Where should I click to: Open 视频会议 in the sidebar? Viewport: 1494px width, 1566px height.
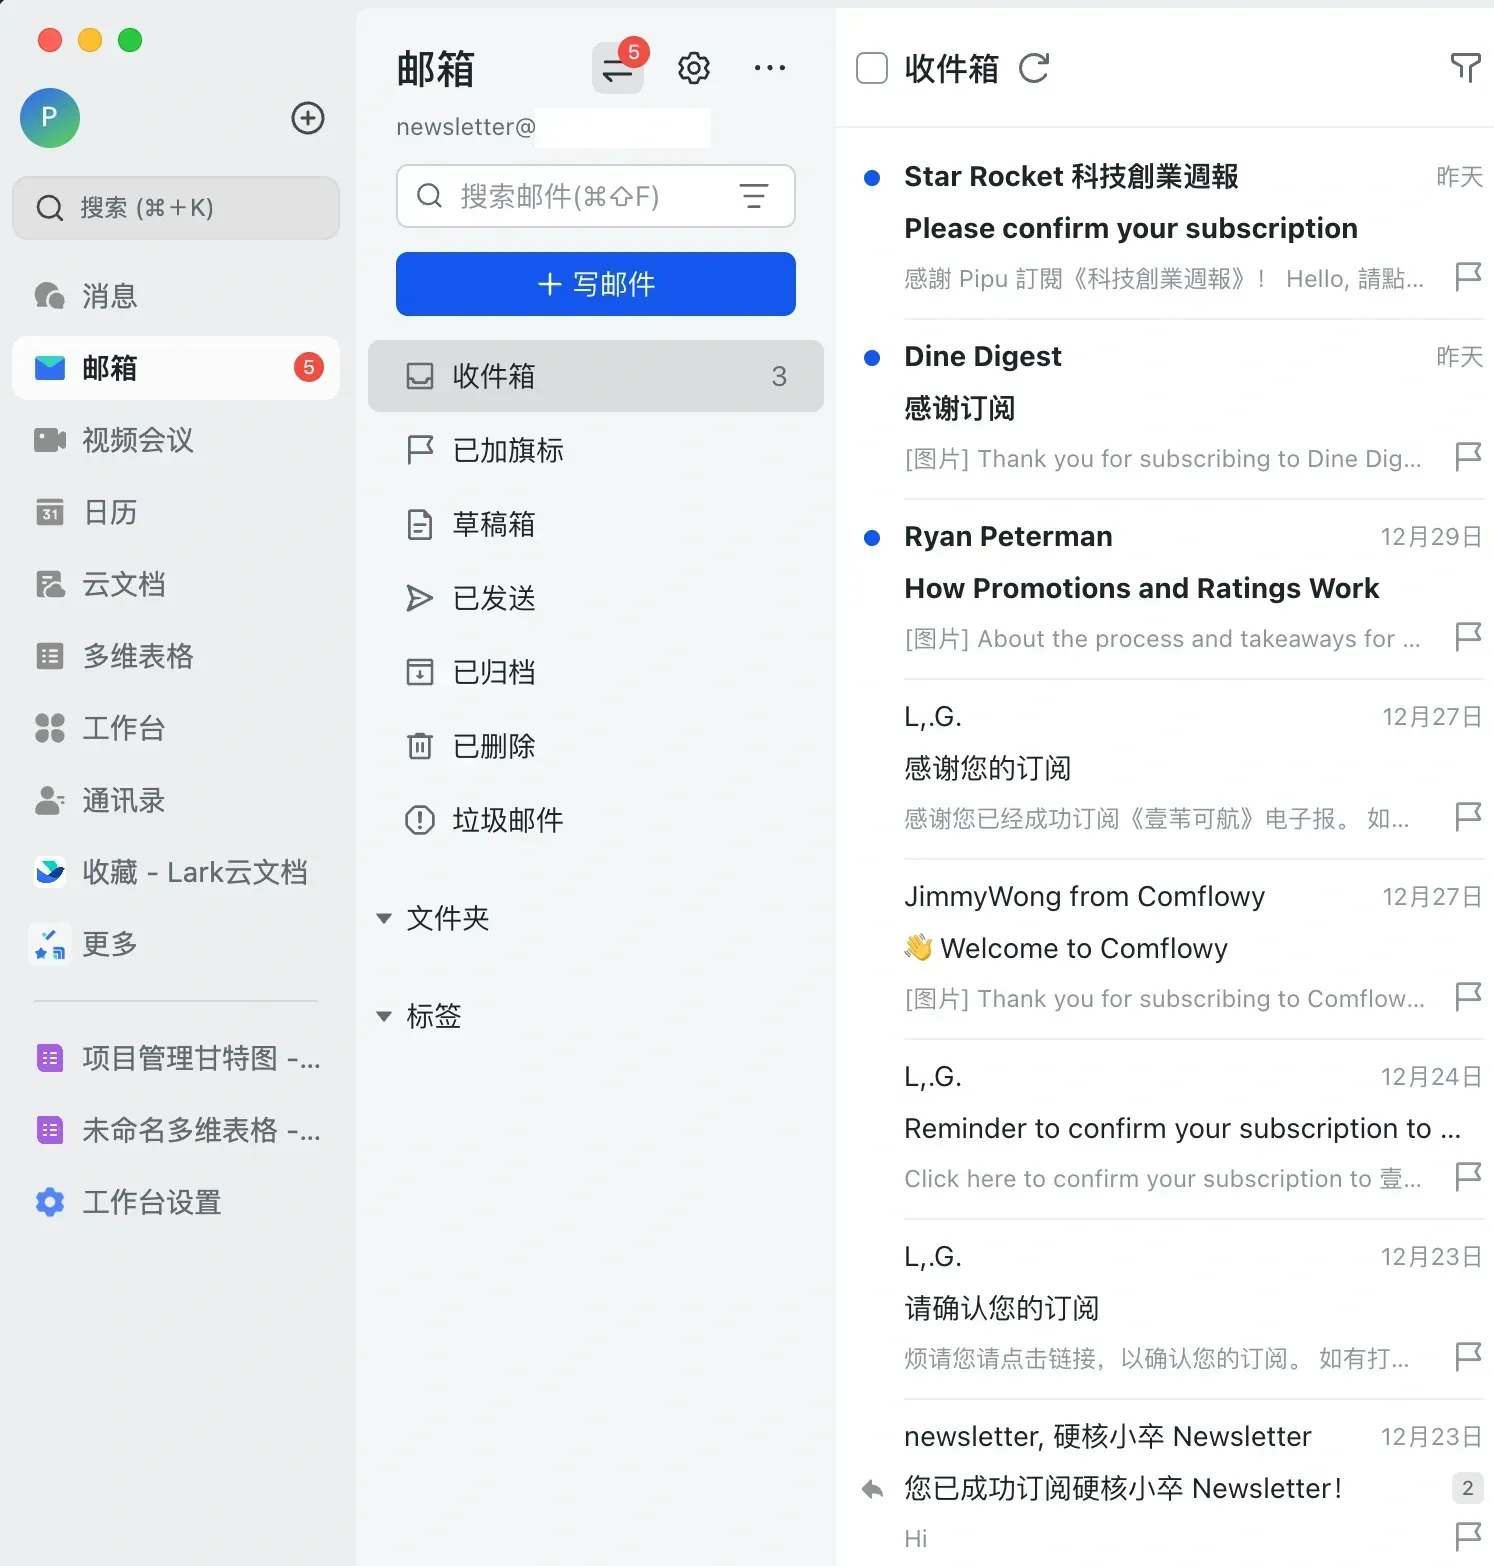[176, 440]
